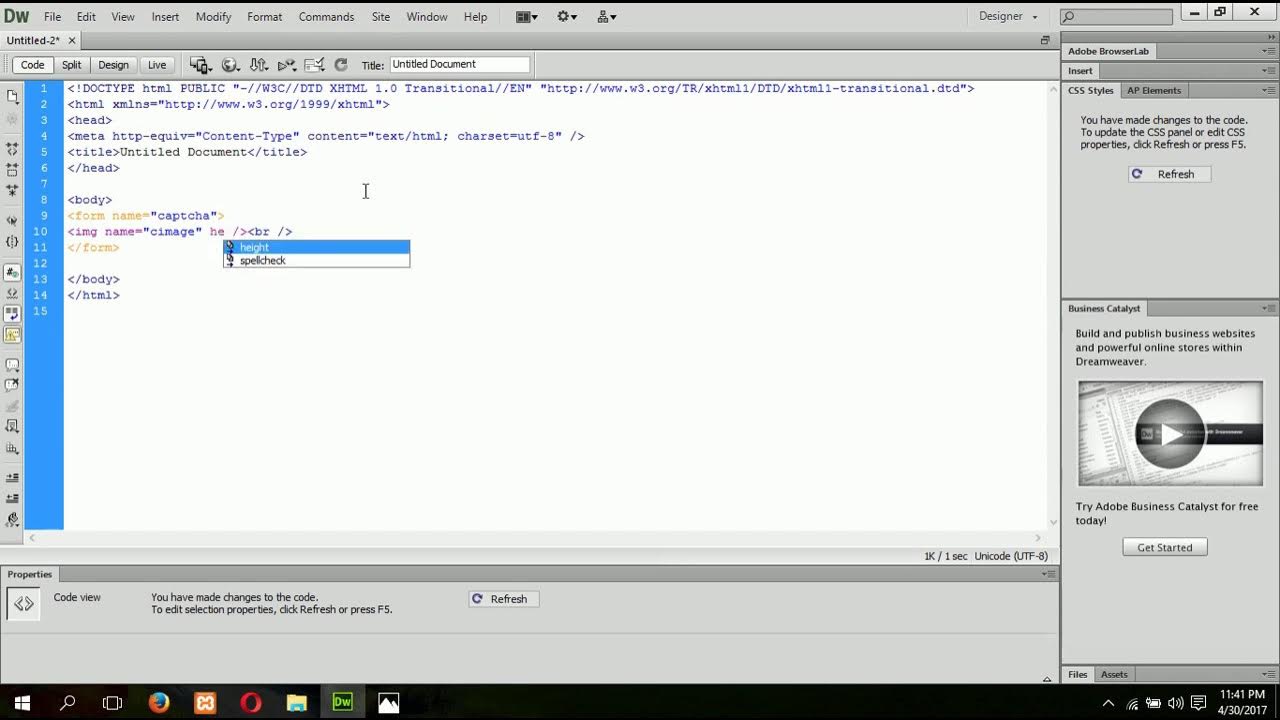Click Preview in browser globe icon
Viewport: 1280px width, 720px height.
coord(230,65)
